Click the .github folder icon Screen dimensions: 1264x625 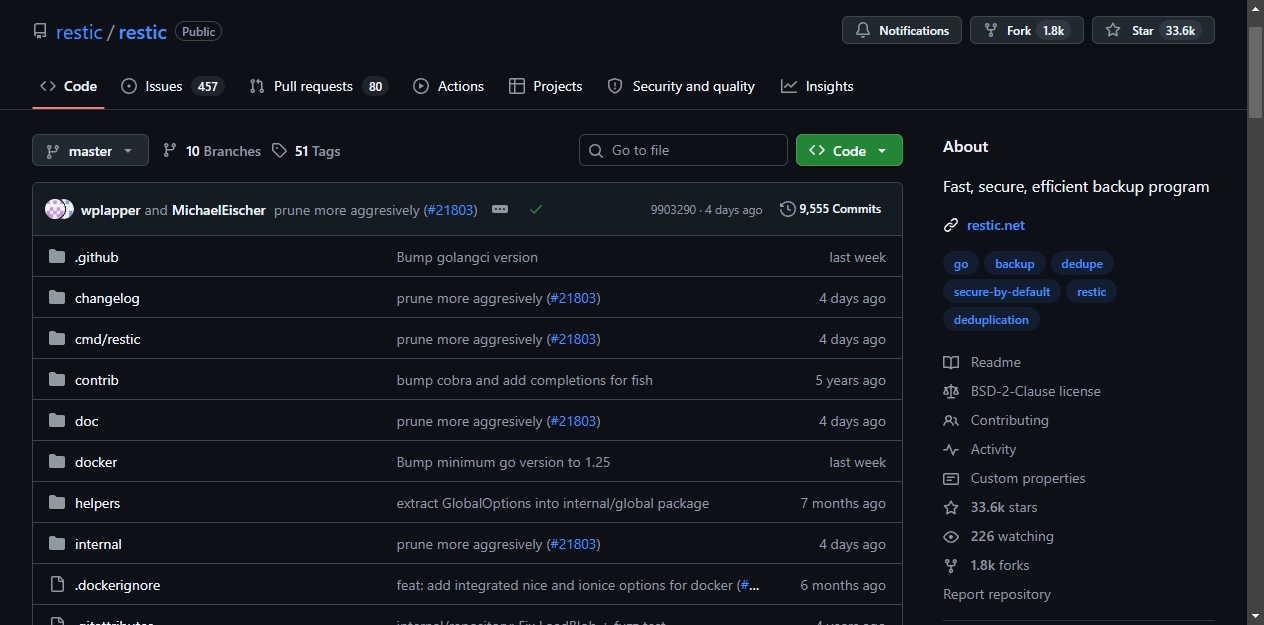[x=56, y=257]
